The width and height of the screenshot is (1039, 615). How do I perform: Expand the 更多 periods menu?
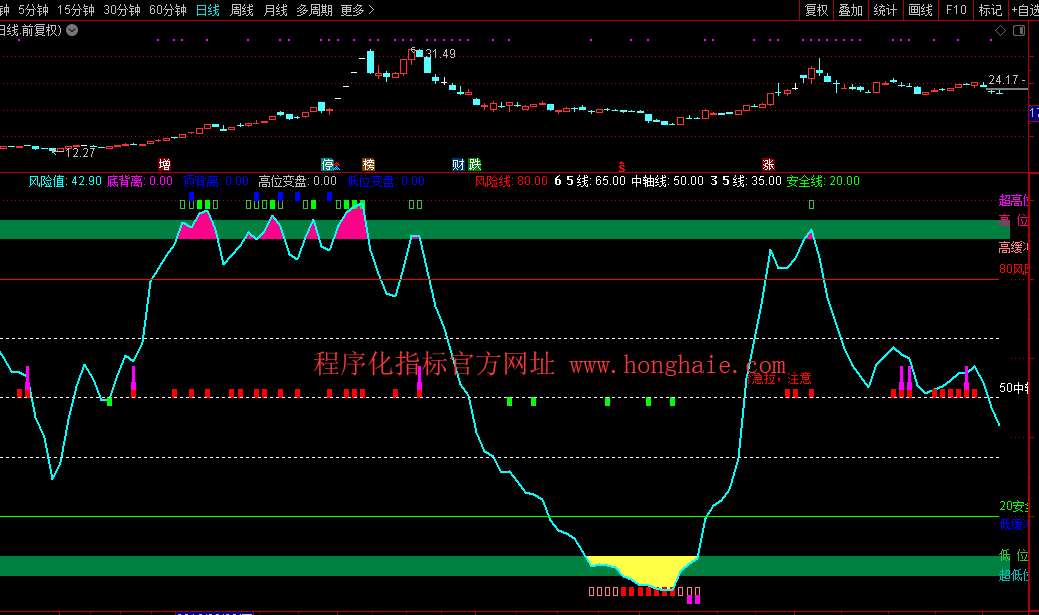point(357,10)
